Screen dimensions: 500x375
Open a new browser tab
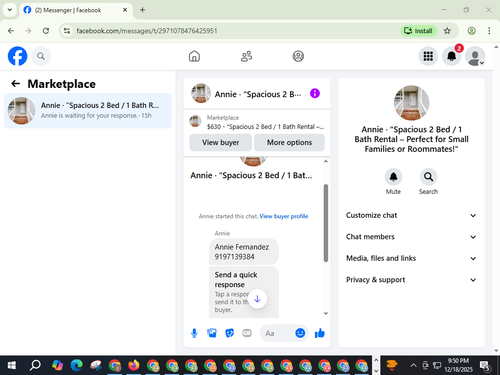tap(142, 10)
